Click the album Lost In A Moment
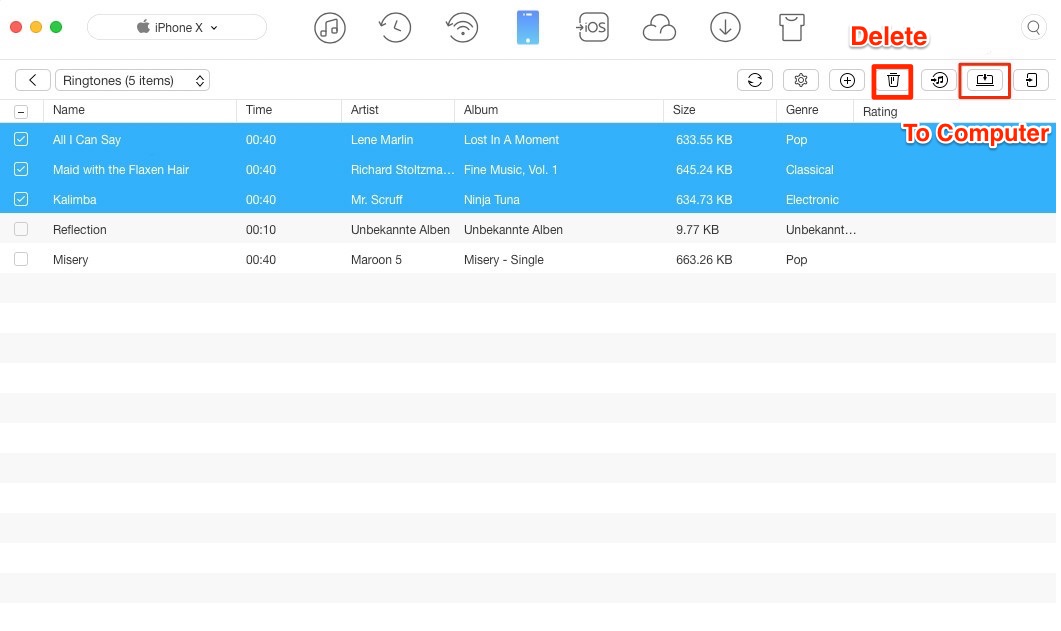This screenshot has width=1061, height=631. click(x=511, y=140)
